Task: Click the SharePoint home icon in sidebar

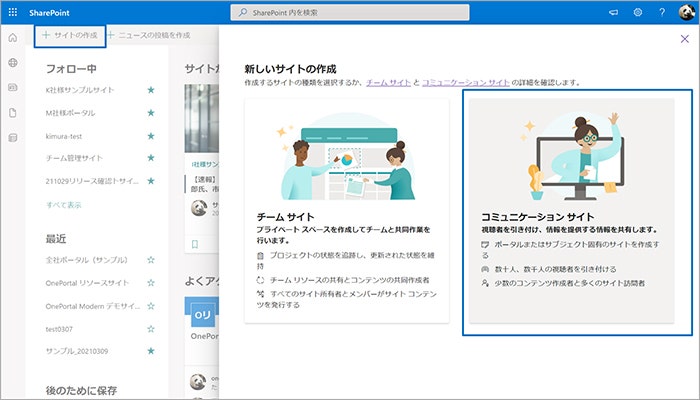Action: click(x=13, y=38)
